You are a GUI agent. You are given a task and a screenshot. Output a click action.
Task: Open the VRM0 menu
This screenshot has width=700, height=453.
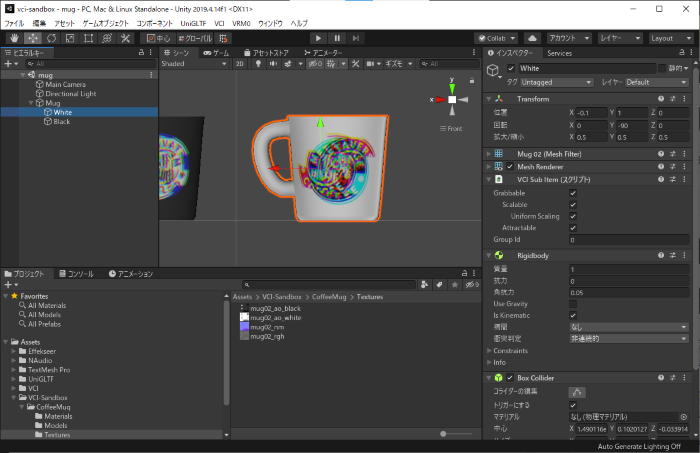click(x=242, y=23)
